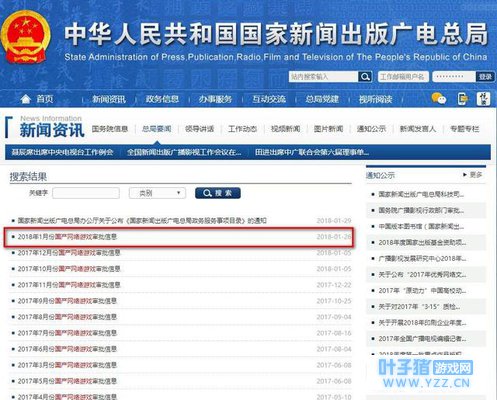
Task: Switch to the 国务院信息 tab
Action: (110, 129)
